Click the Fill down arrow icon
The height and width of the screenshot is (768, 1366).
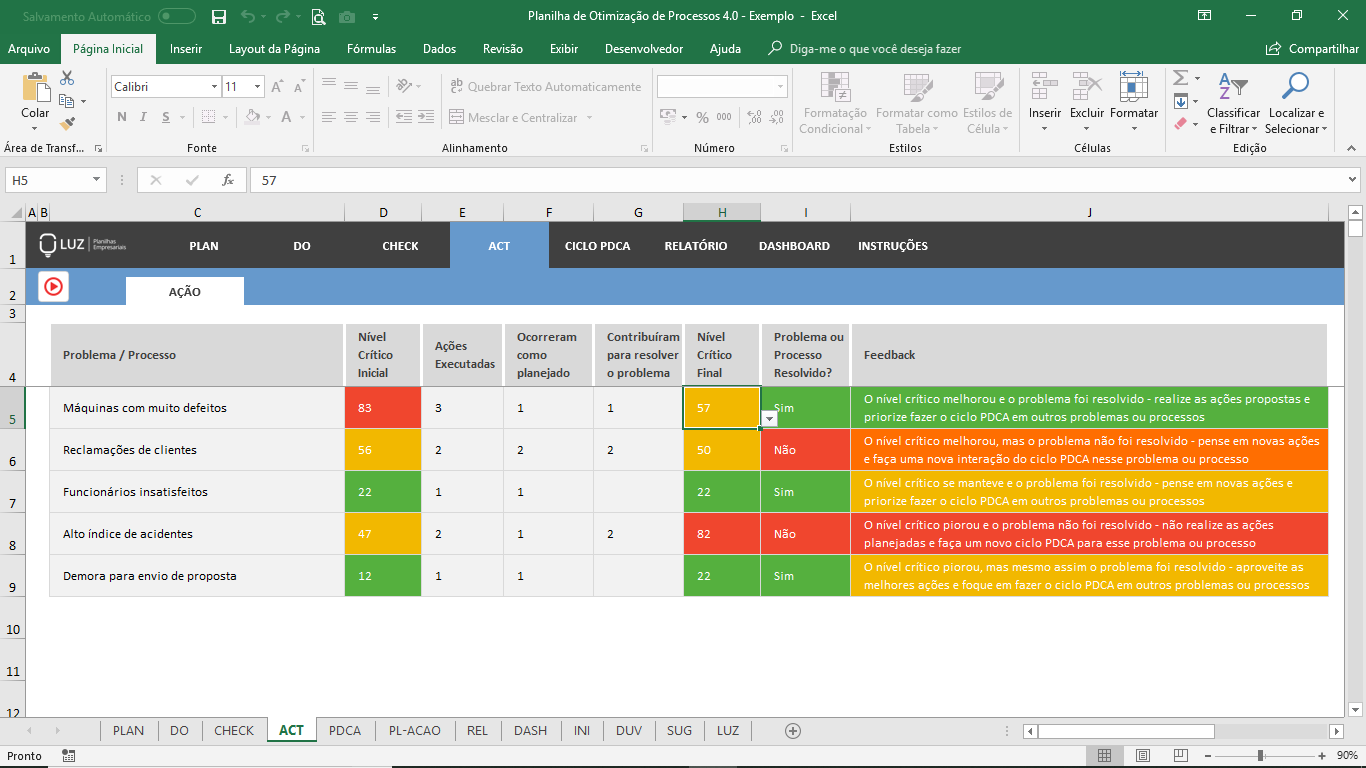pyautogui.click(x=1180, y=101)
